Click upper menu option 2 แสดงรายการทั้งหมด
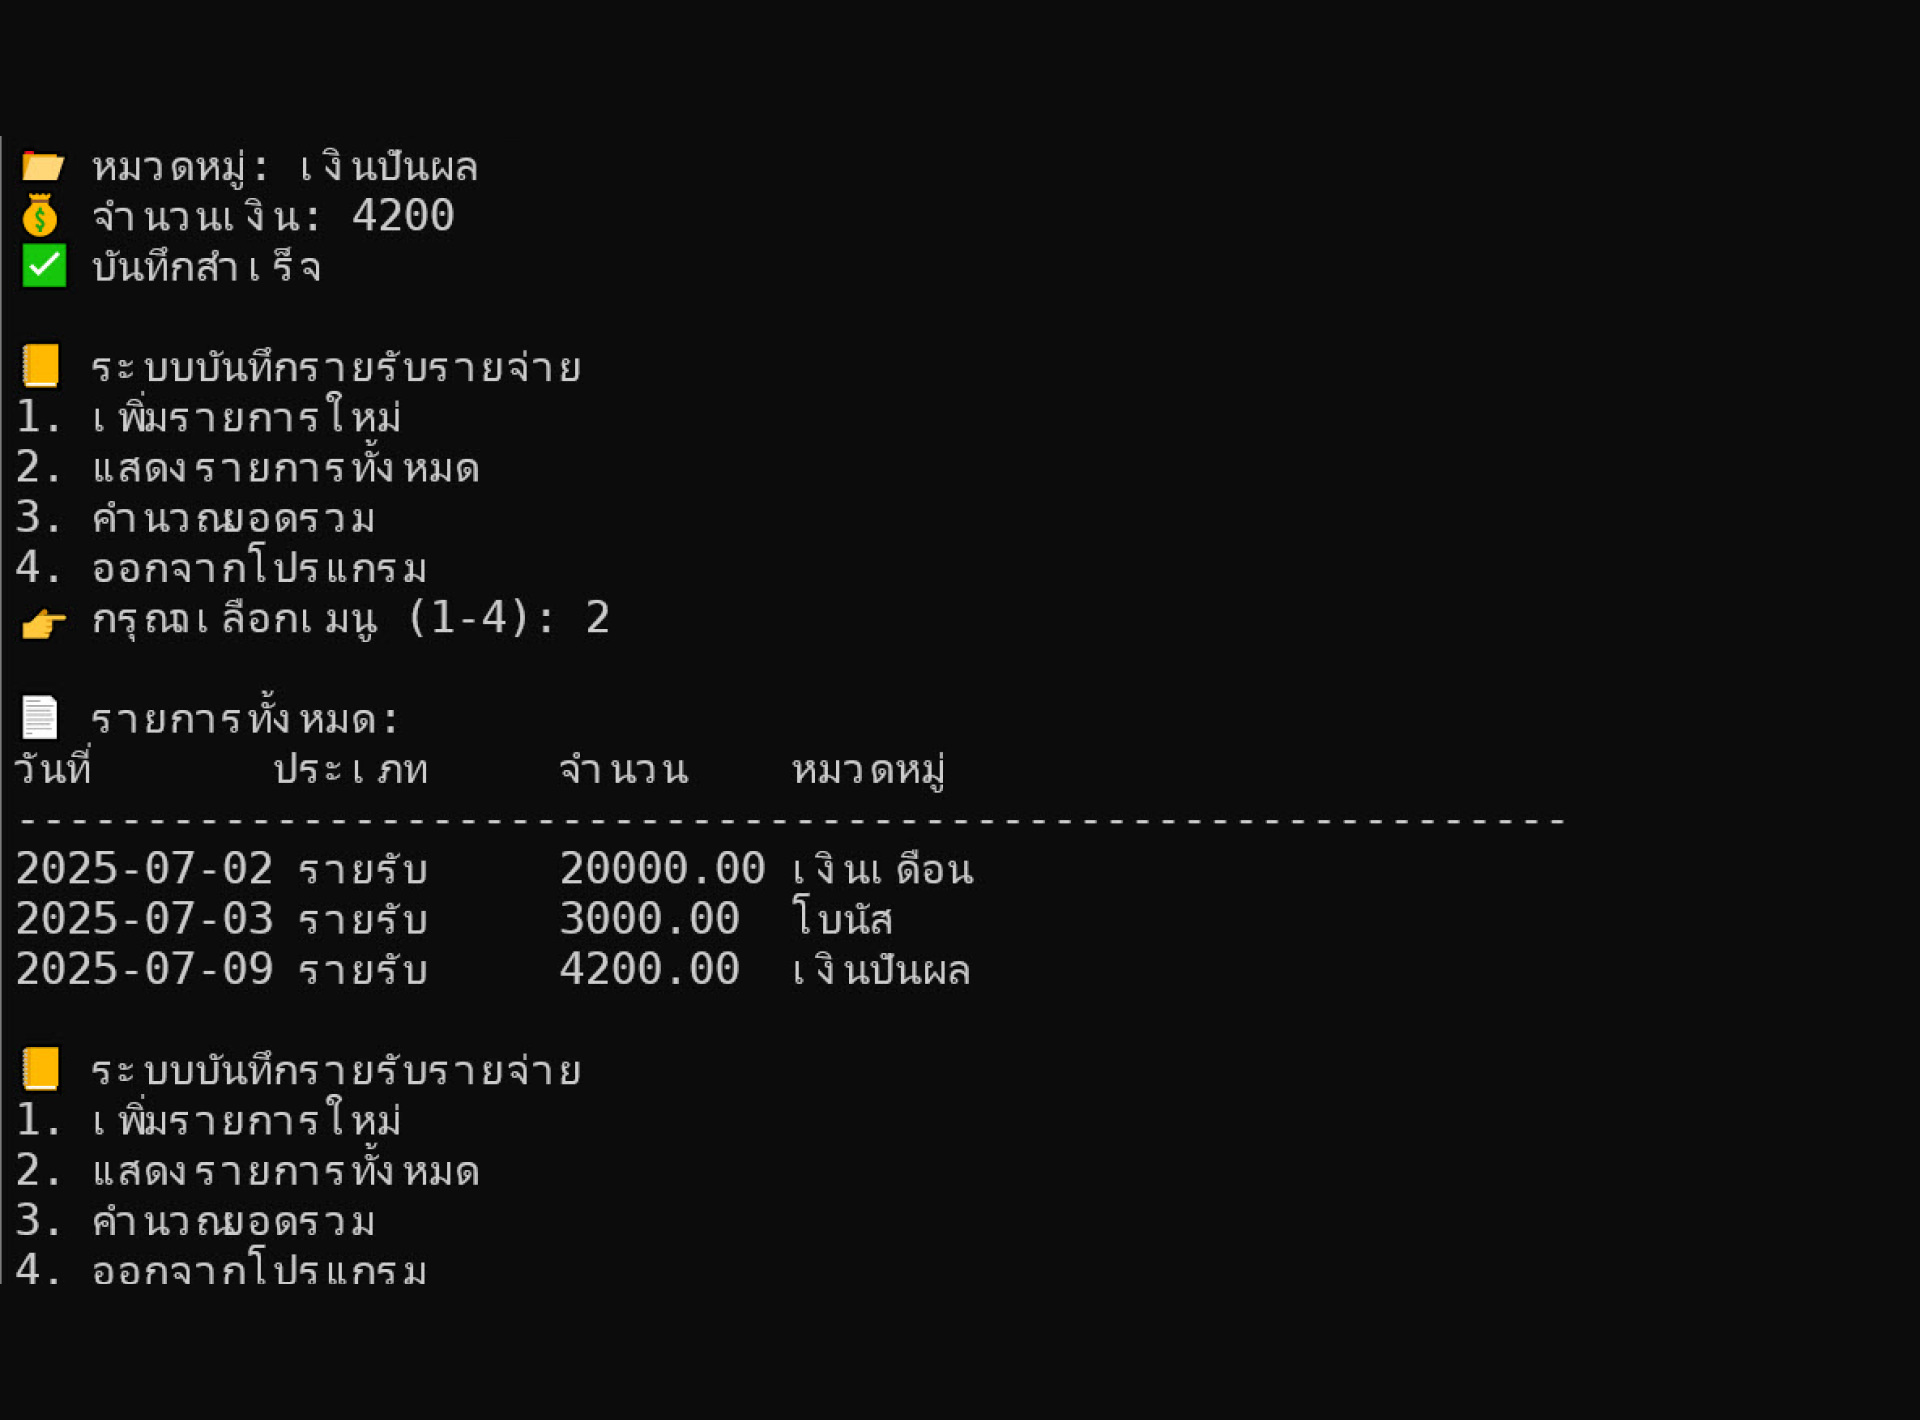The width and height of the screenshot is (1920, 1420). [x=248, y=467]
